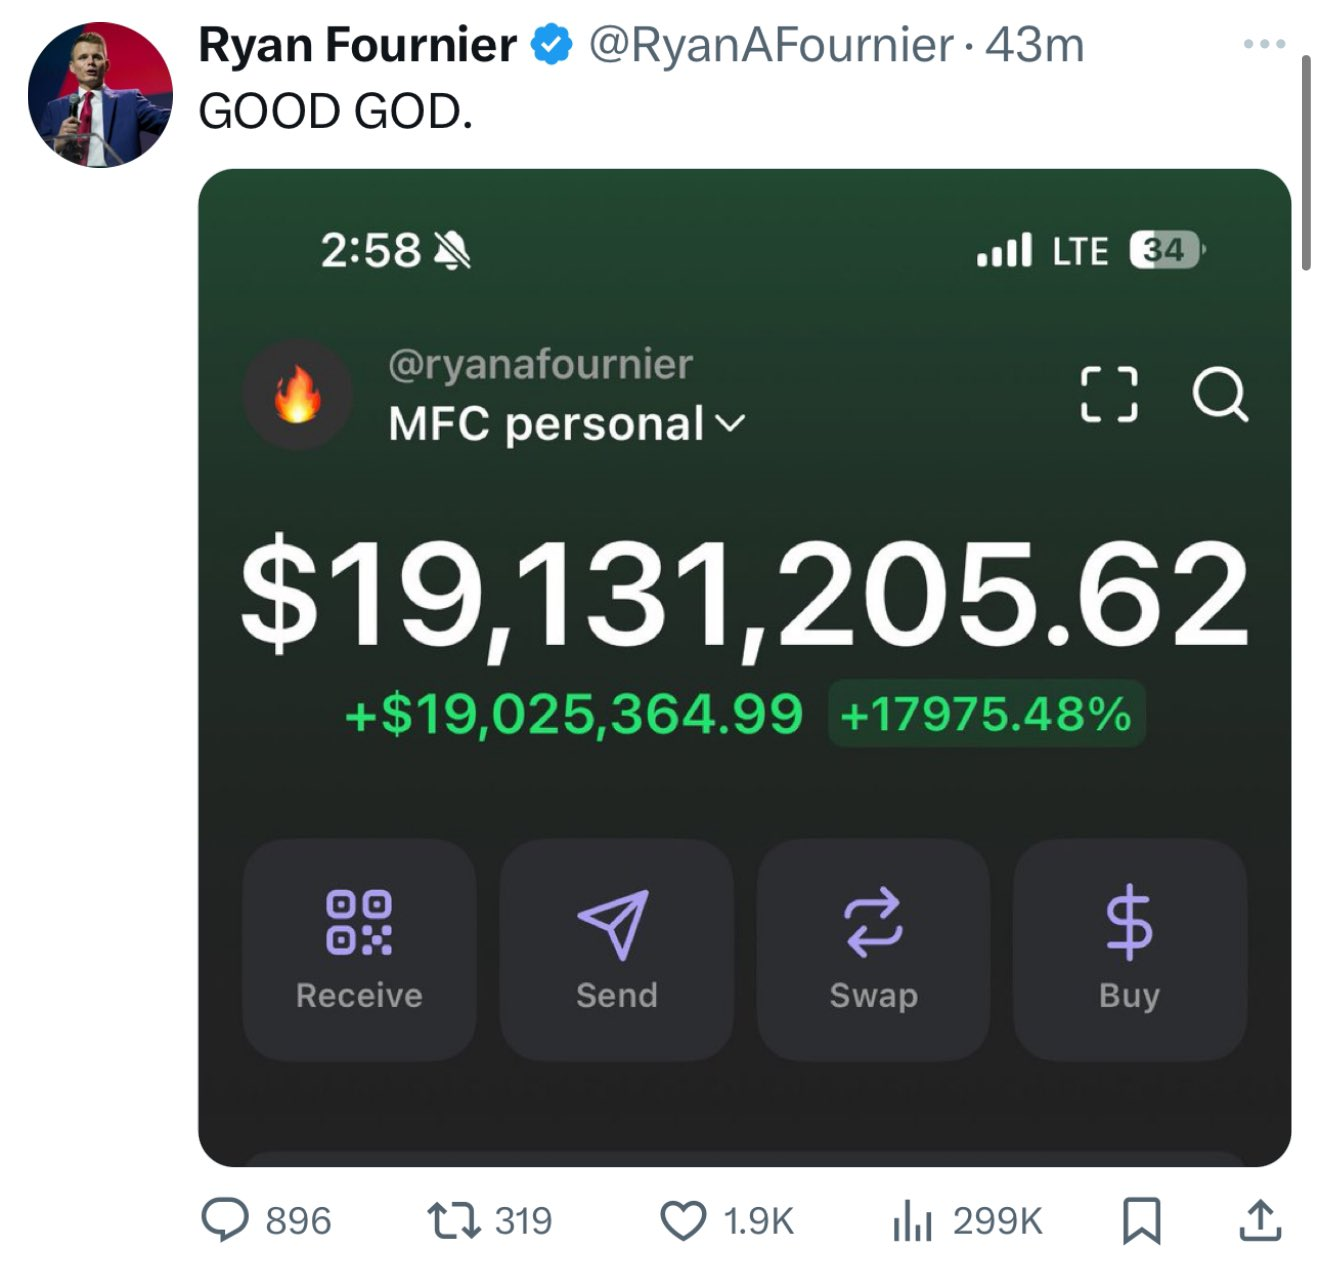The height and width of the screenshot is (1278, 1320).
Task: Click the Send button in wallet
Action: pyautogui.click(x=616, y=949)
